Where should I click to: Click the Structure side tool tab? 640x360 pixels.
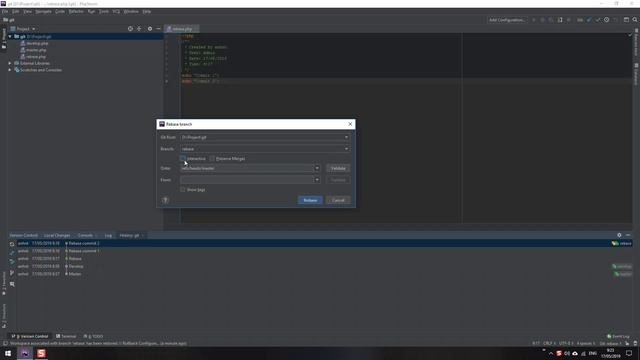[x=4, y=316]
